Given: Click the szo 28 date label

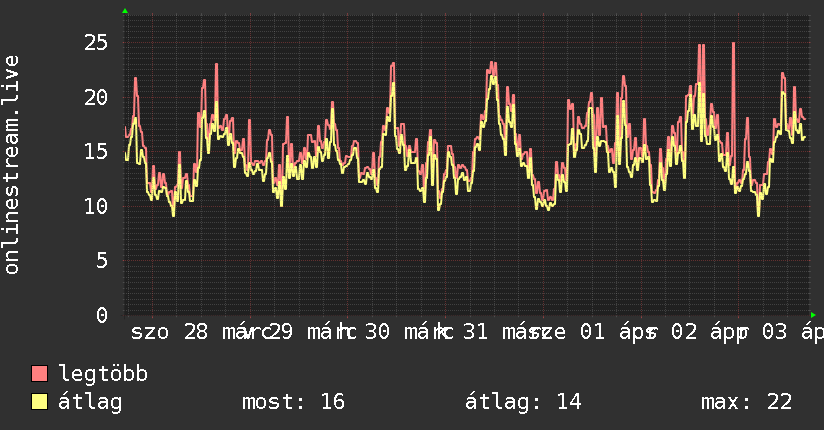Looking at the screenshot, I should [x=169, y=332].
